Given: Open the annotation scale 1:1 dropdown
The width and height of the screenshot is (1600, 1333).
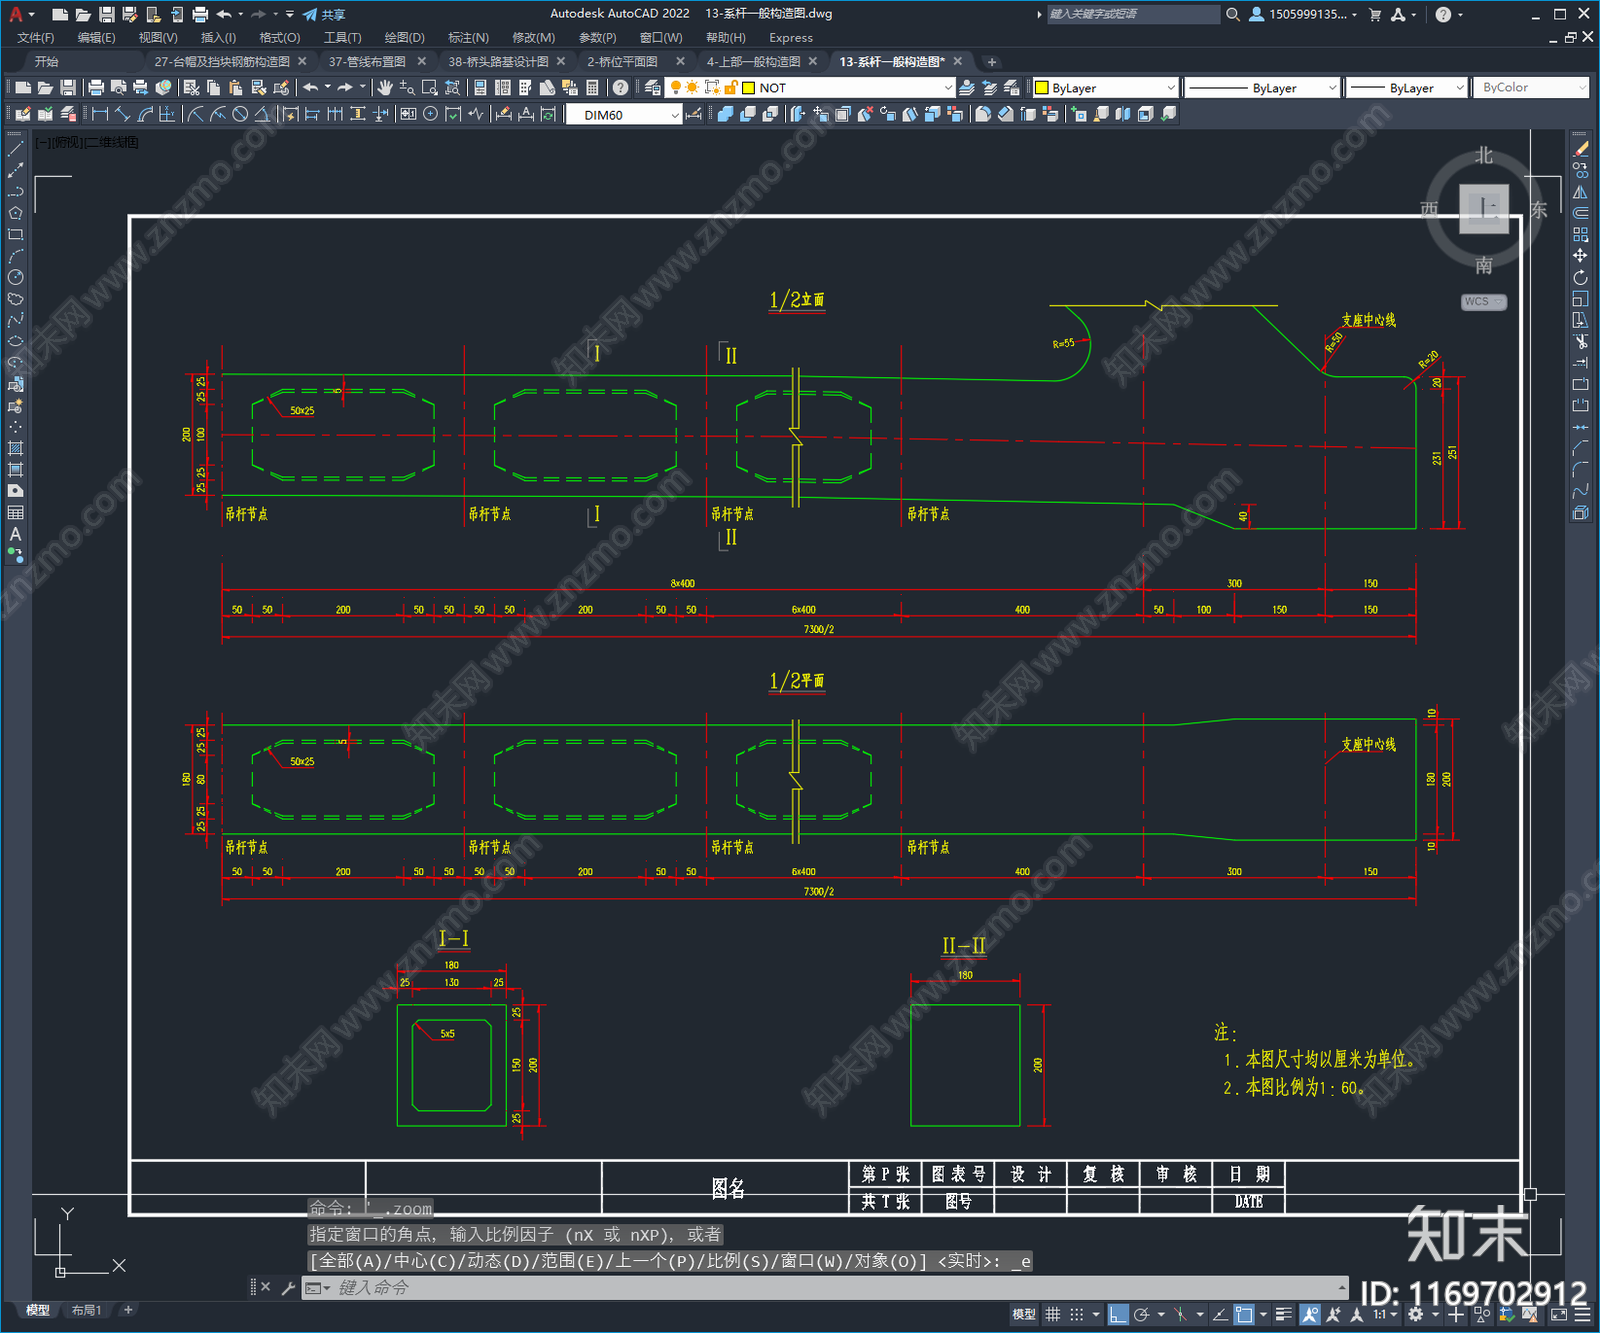Looking at the screenshot, I should [1385, 1314].
